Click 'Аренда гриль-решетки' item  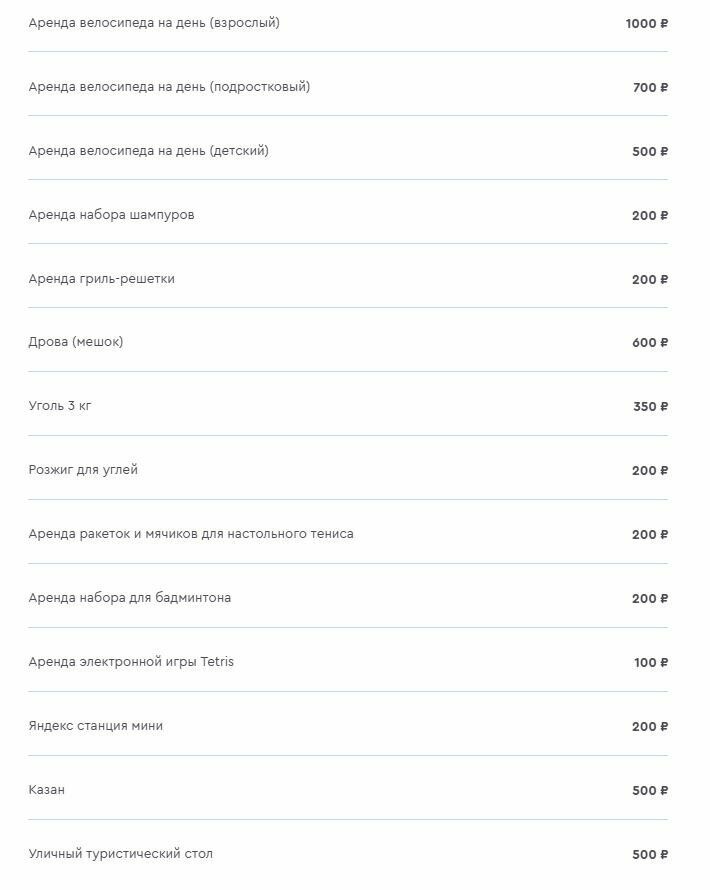101,279
